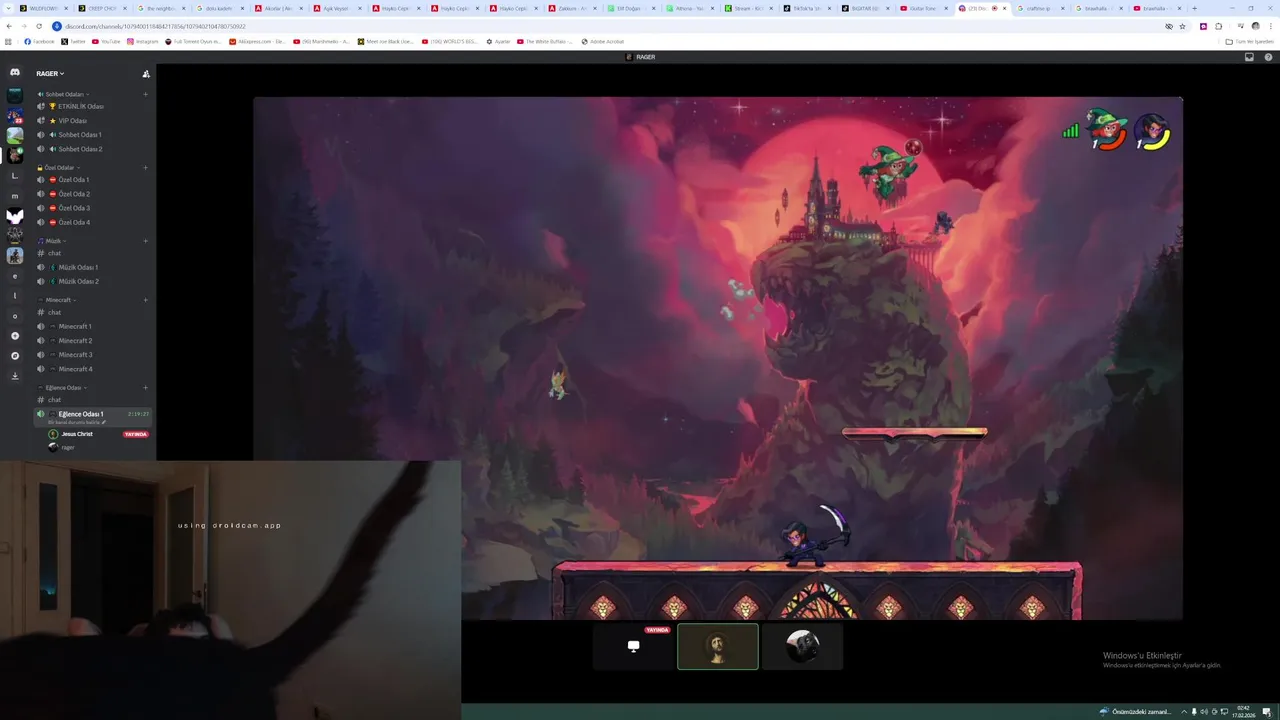Select the Eğlence Odası 1 channel
Viewport: 1280px width, 720px height.
pyautogui.click(x=93, y=416)
